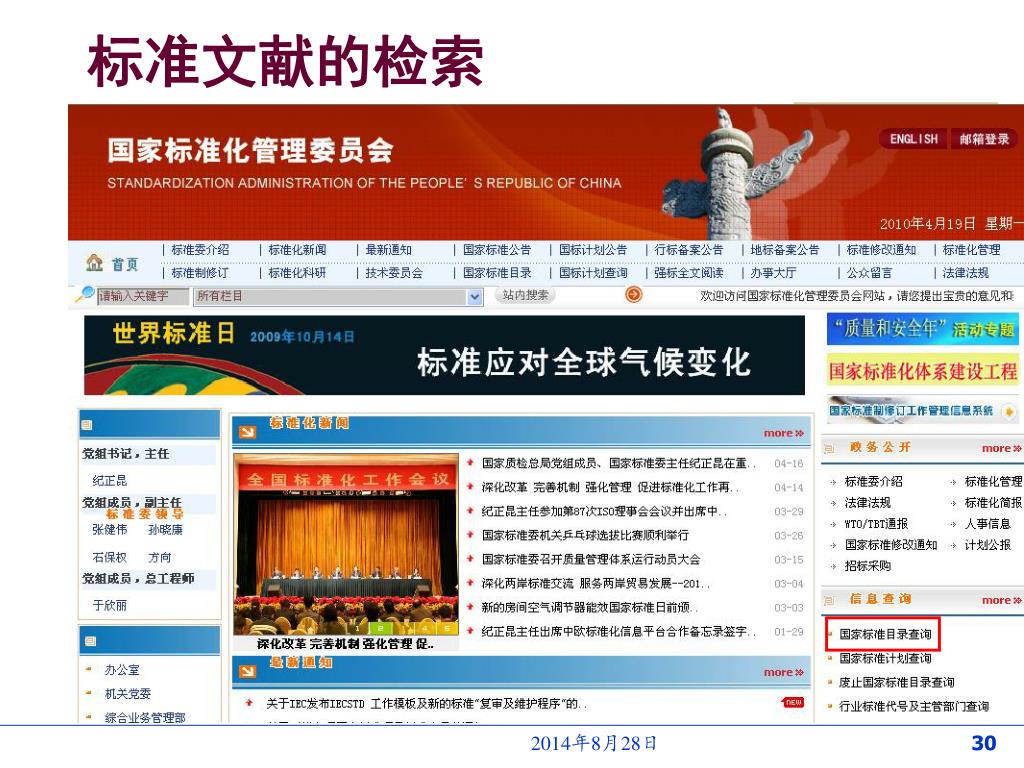Click the 信息查询 section header icon

point(829,600)
